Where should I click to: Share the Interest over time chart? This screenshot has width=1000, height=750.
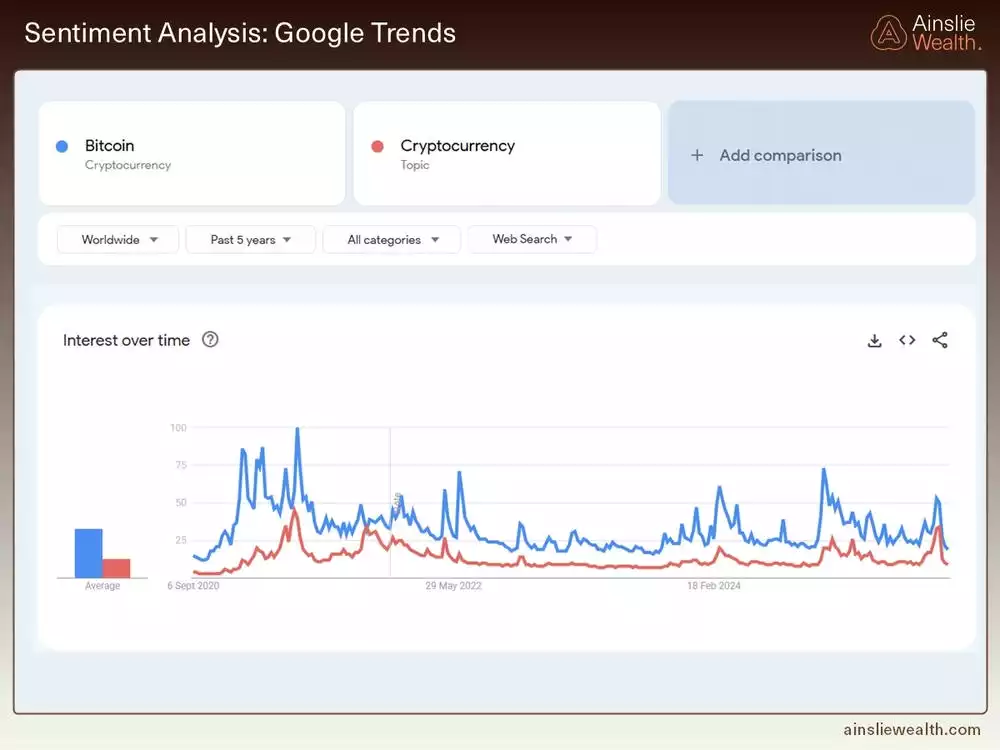940,340
